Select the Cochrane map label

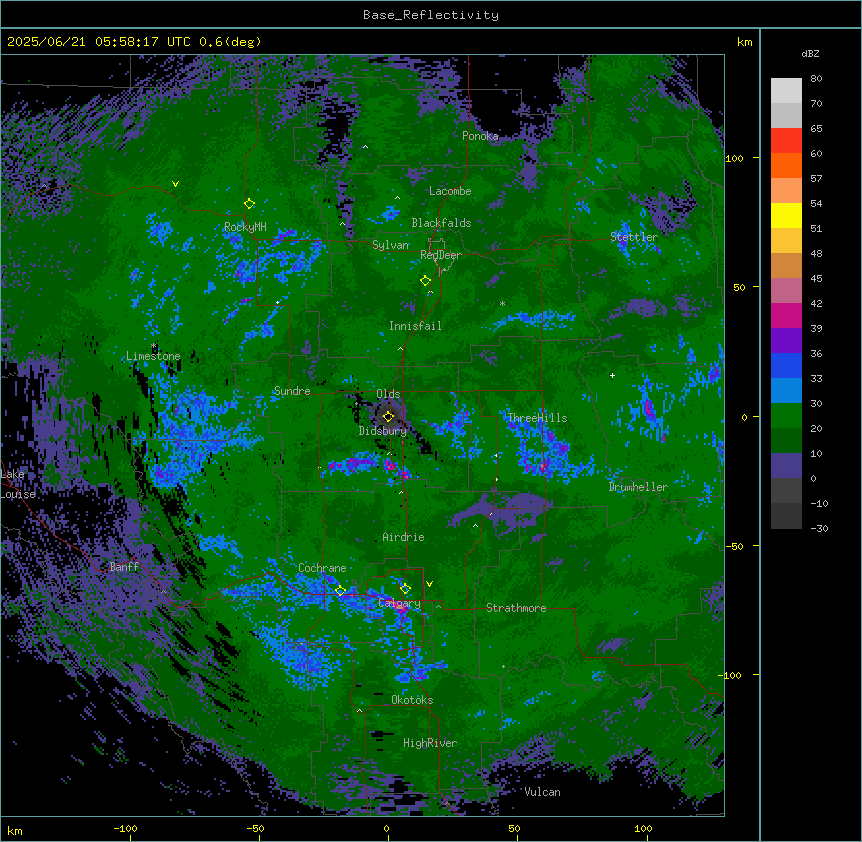click(x=322, y=568)
